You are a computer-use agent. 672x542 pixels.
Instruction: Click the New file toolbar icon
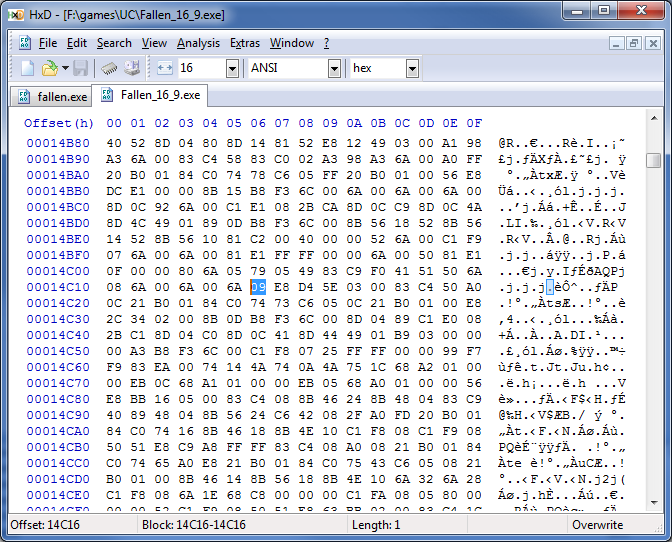(27, 68)
